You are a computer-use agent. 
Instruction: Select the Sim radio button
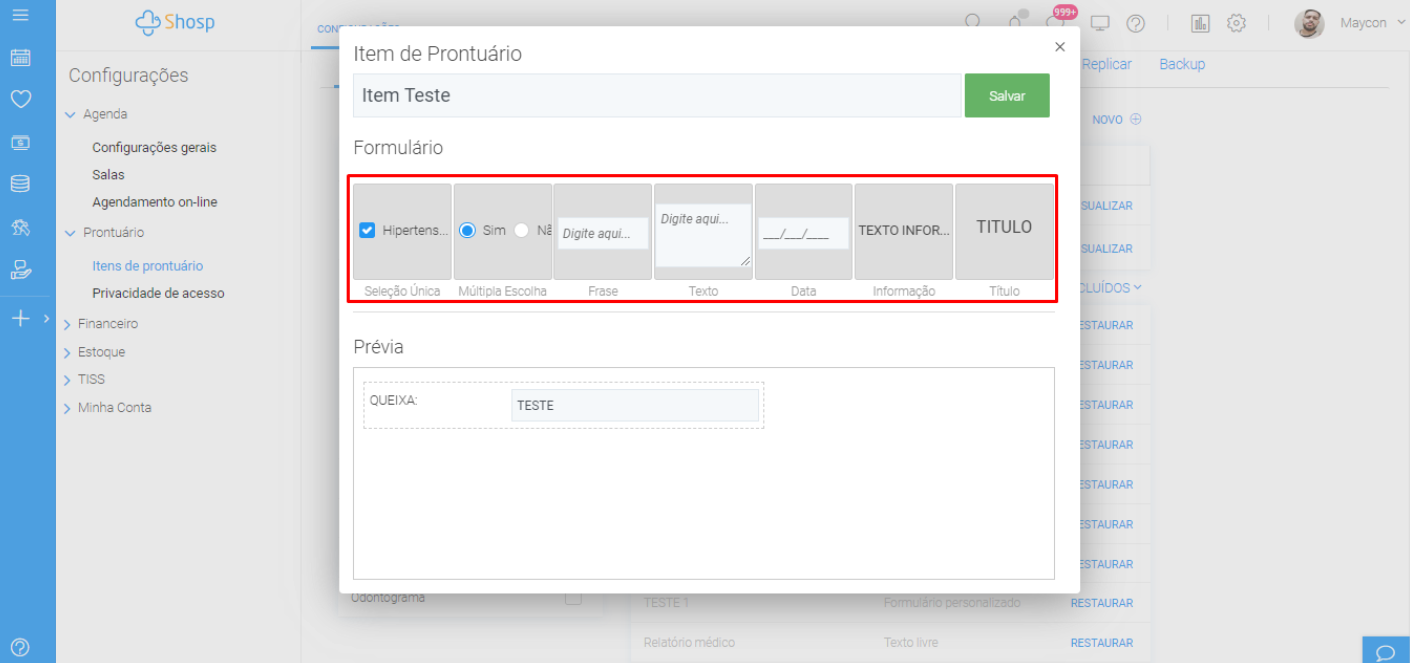(467, 231)
